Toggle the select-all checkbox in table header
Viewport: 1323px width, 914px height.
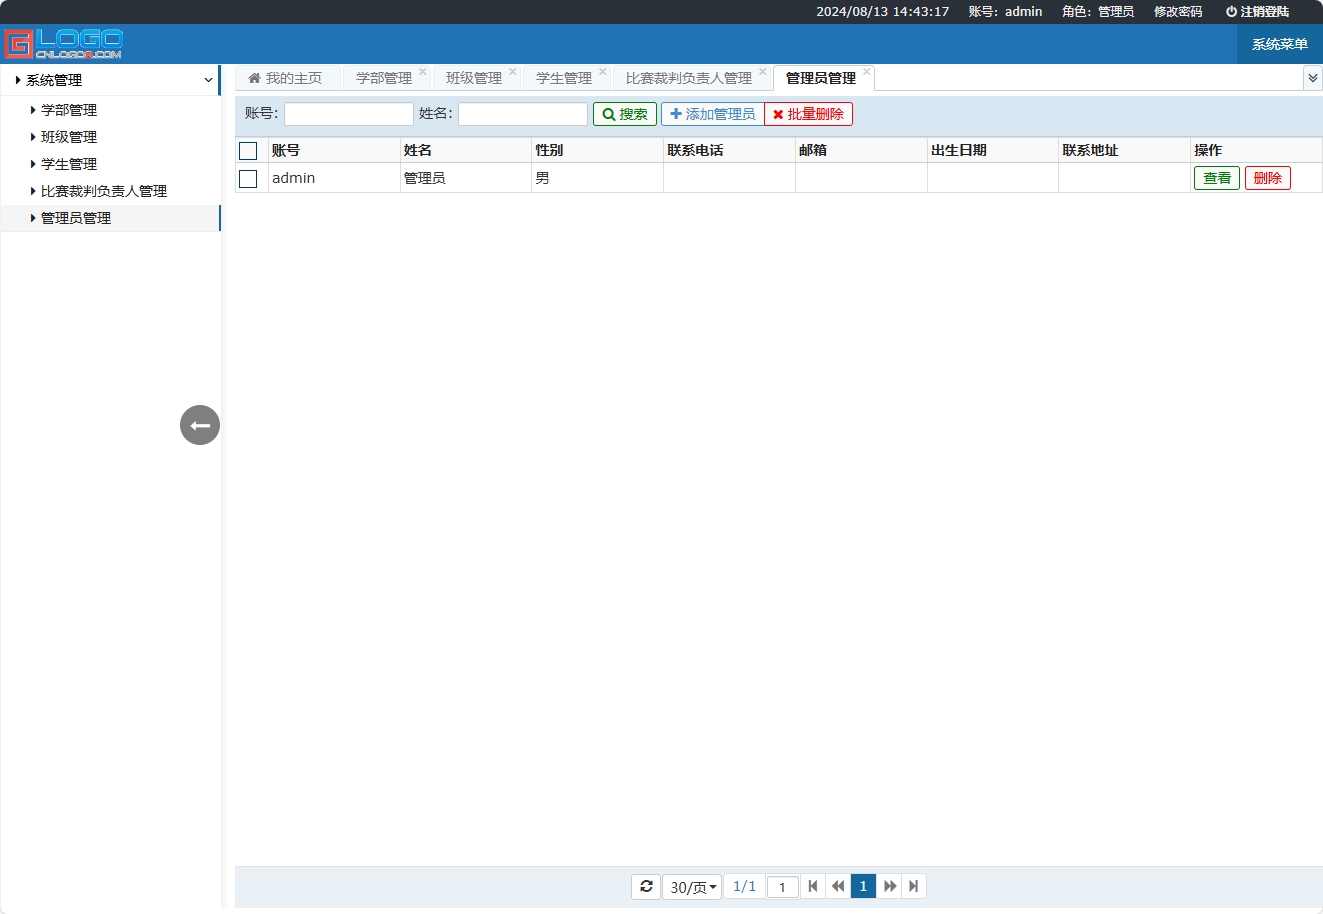tap(248, 151)
